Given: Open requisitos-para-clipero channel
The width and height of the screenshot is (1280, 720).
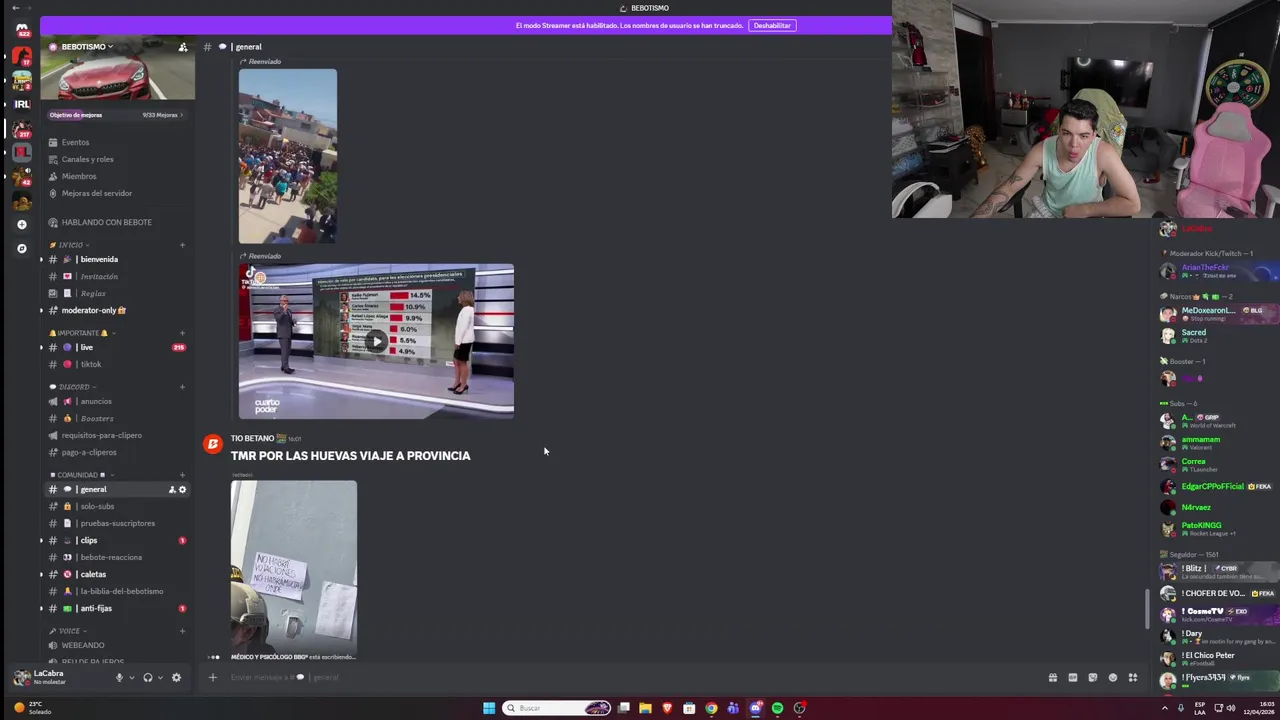Looking at the screenshot, I should coord(118,435).
